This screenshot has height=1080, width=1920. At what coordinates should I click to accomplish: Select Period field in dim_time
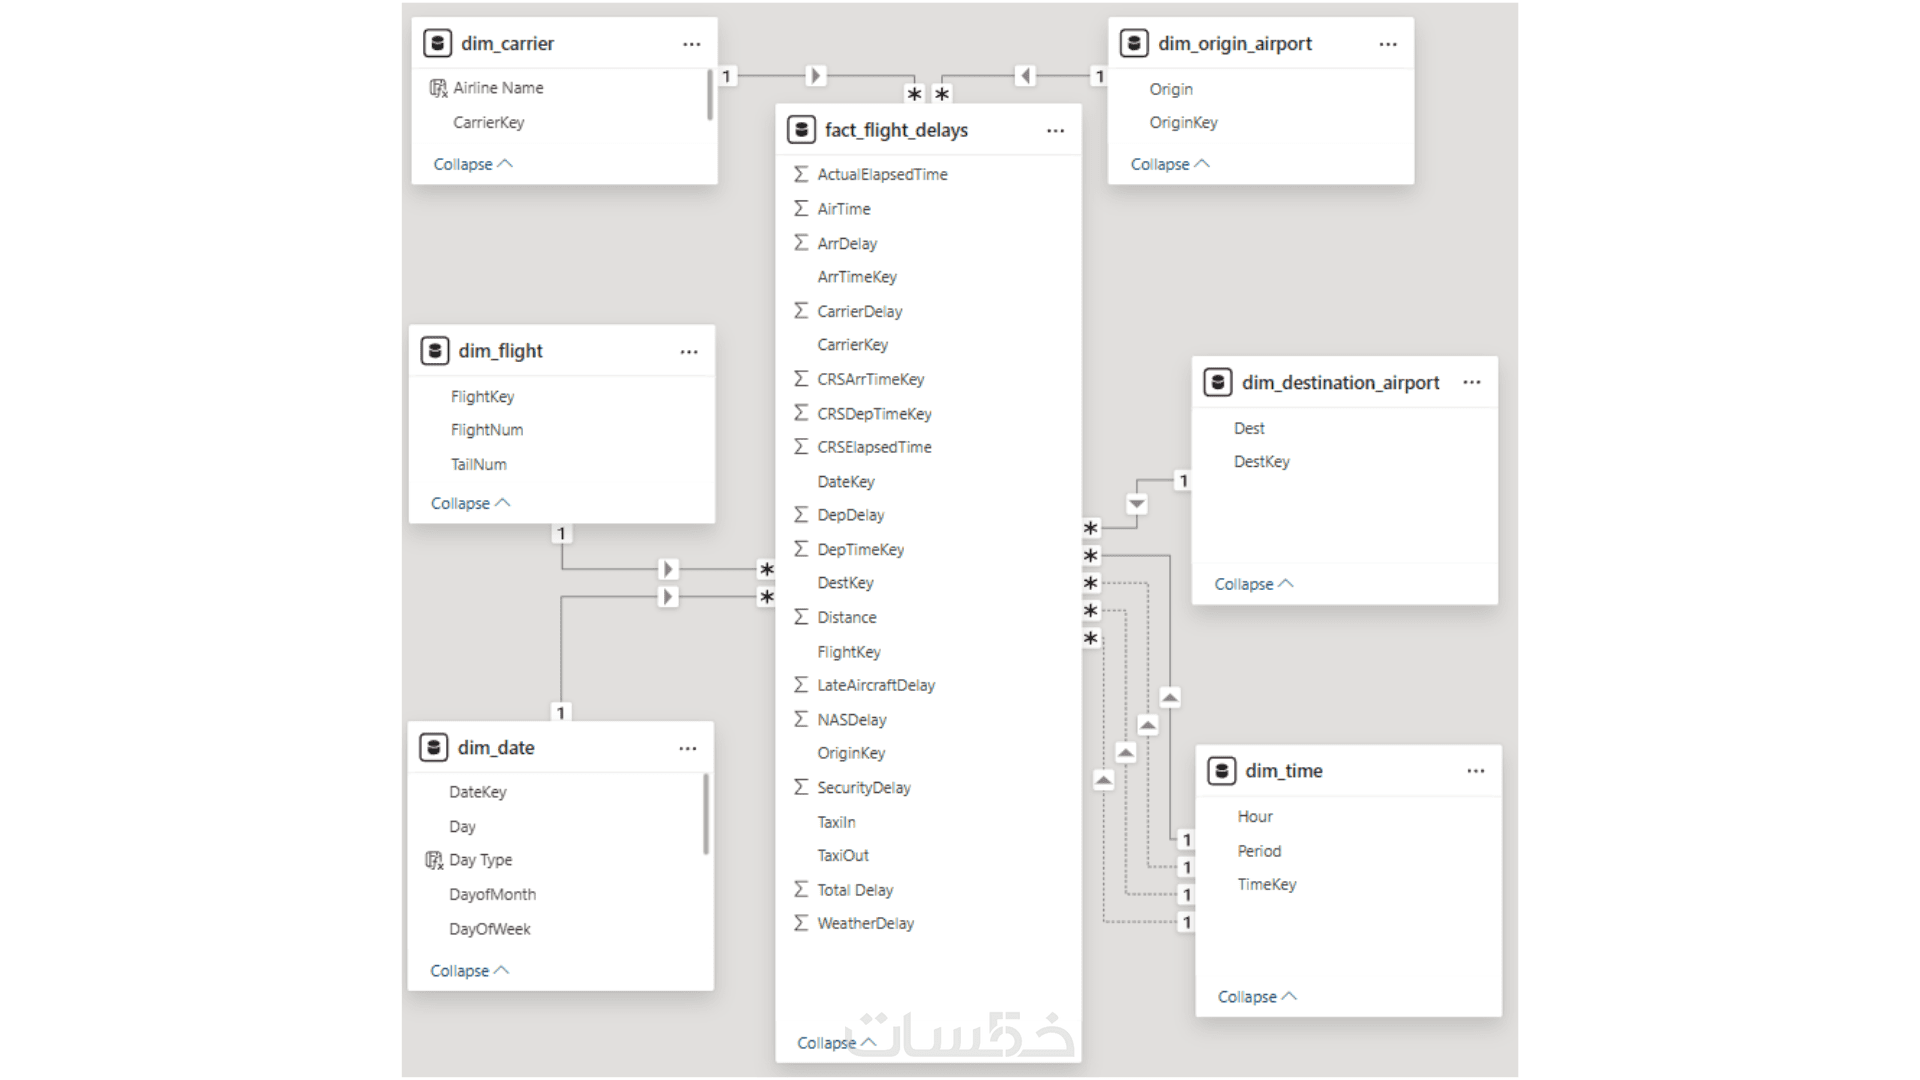[1259, 851]
